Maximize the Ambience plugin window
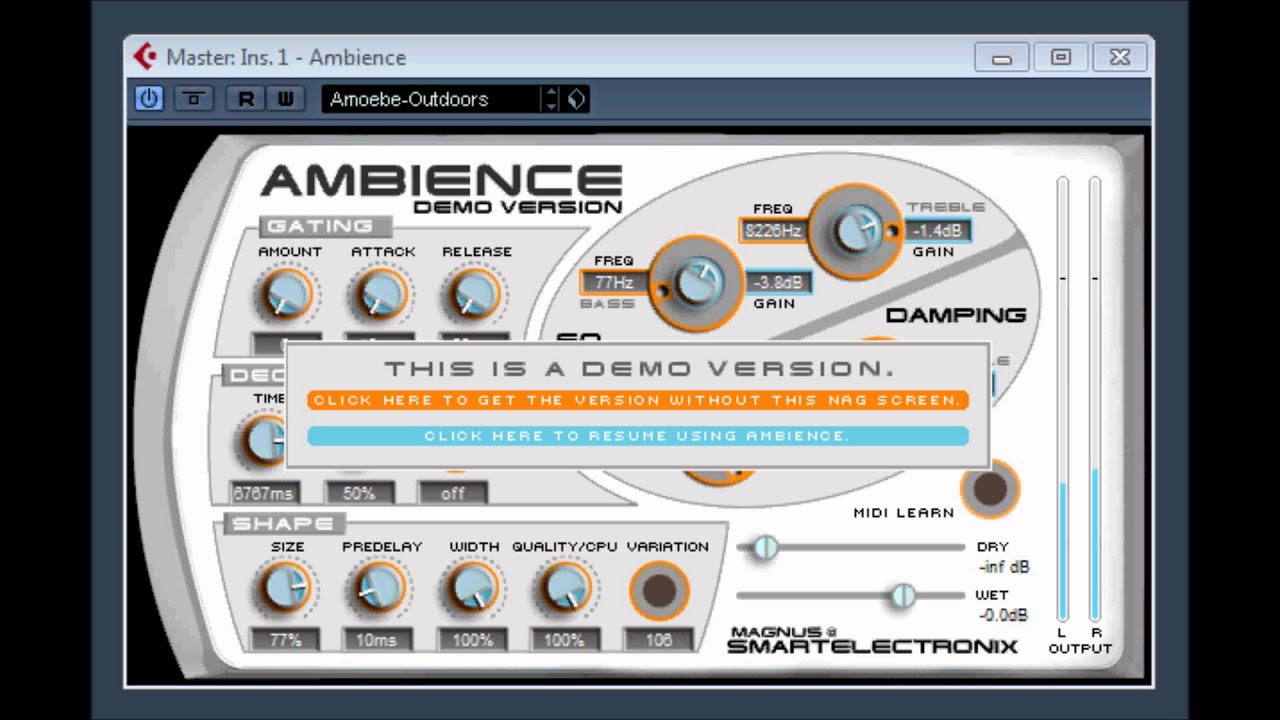Image resolution: width=1280 pixels, height=720 pixels. click(1061, 57)
